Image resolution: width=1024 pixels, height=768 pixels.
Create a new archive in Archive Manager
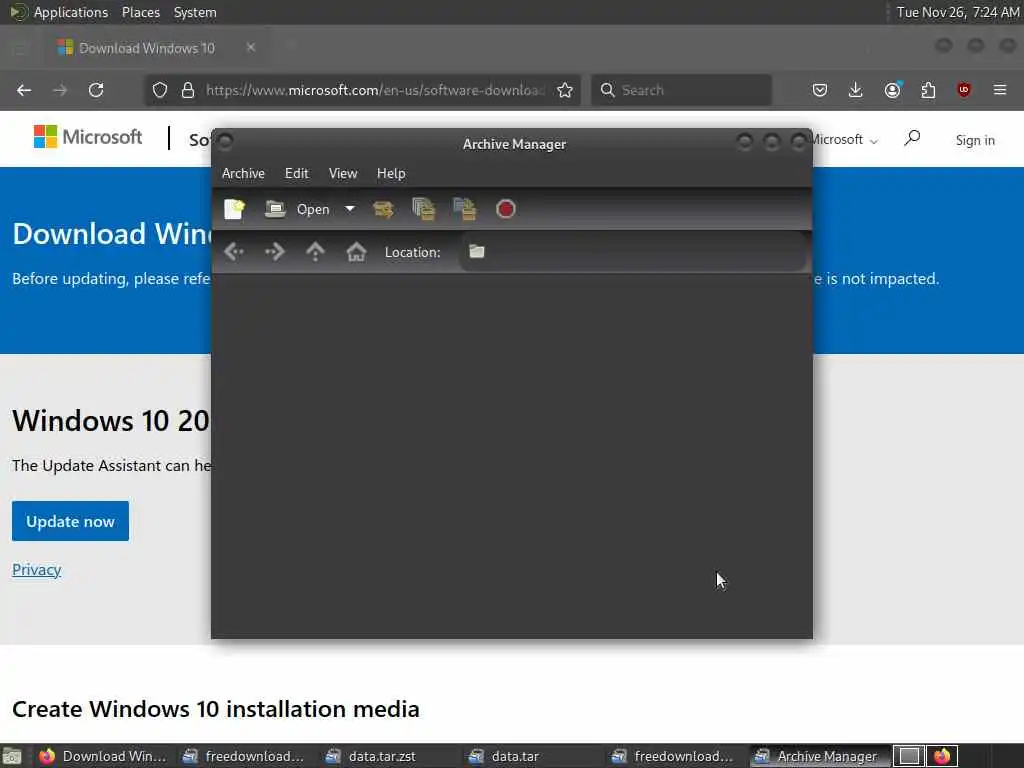[x=234, y=209]
